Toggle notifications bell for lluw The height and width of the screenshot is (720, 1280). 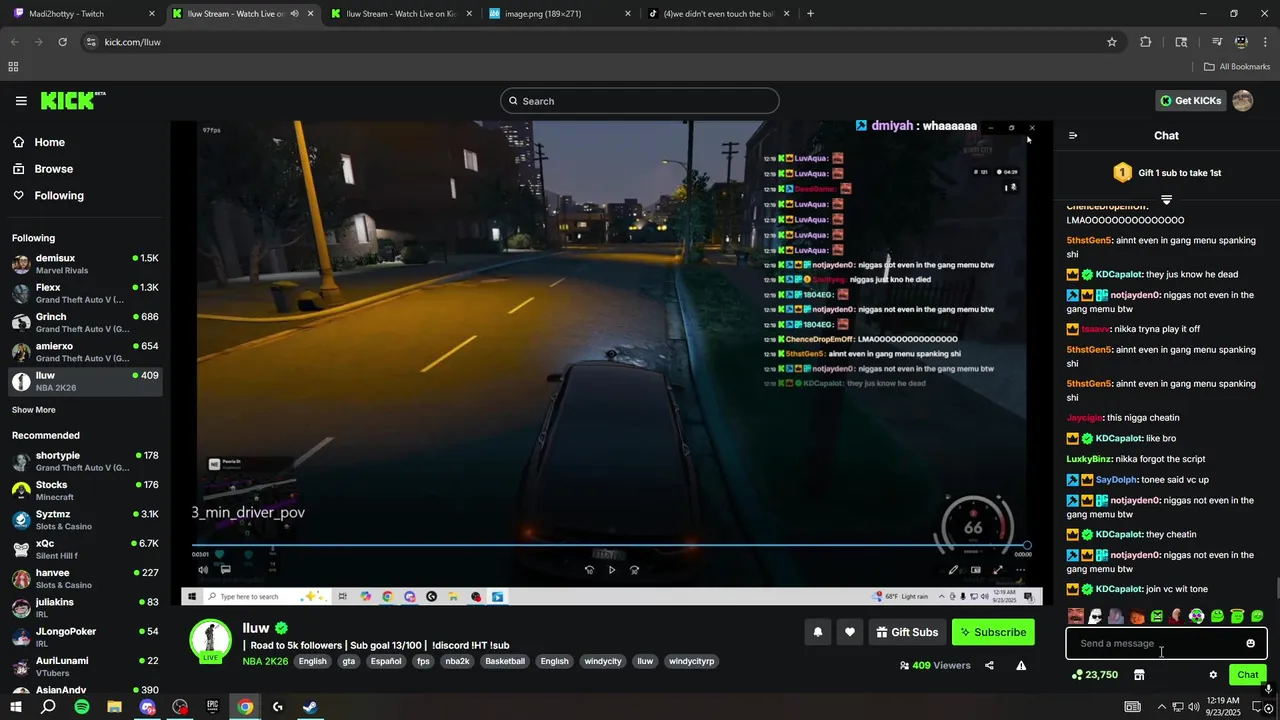pyautogui.click(x=818, y=632)
